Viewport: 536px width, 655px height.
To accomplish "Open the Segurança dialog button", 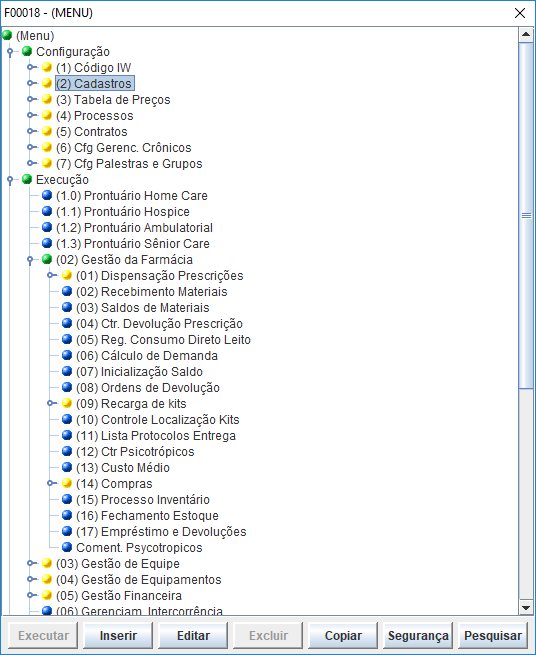I will (418, 635).
